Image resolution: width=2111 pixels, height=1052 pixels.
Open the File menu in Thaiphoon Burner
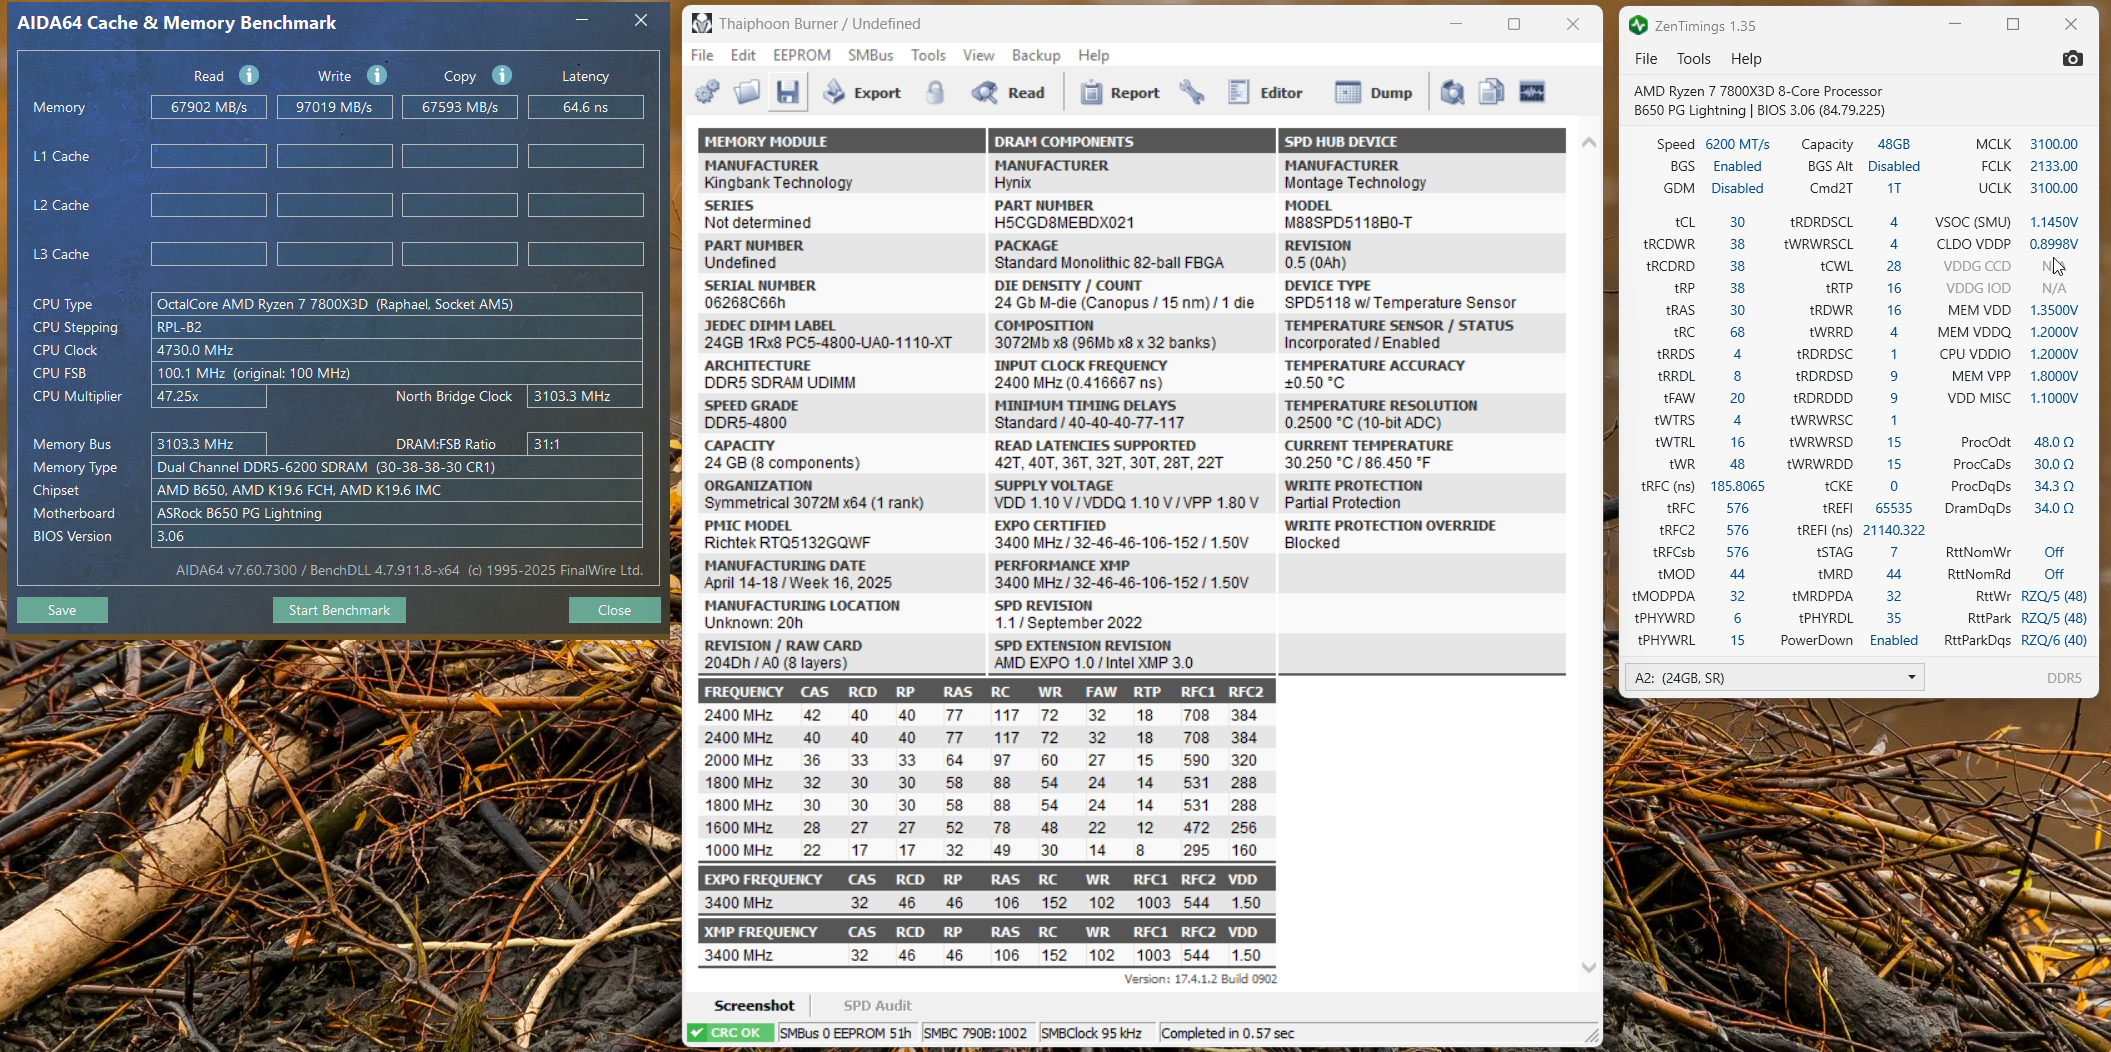[702, 55]
